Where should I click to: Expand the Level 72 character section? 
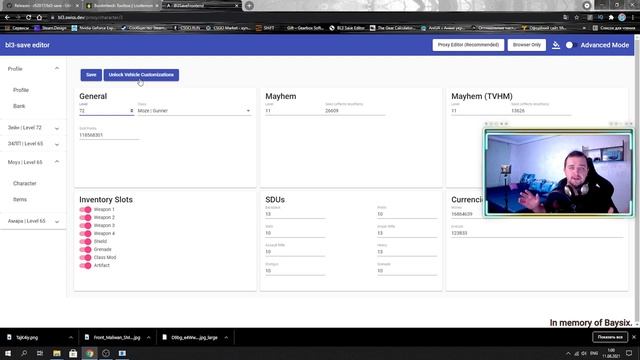tap(57, 128)
